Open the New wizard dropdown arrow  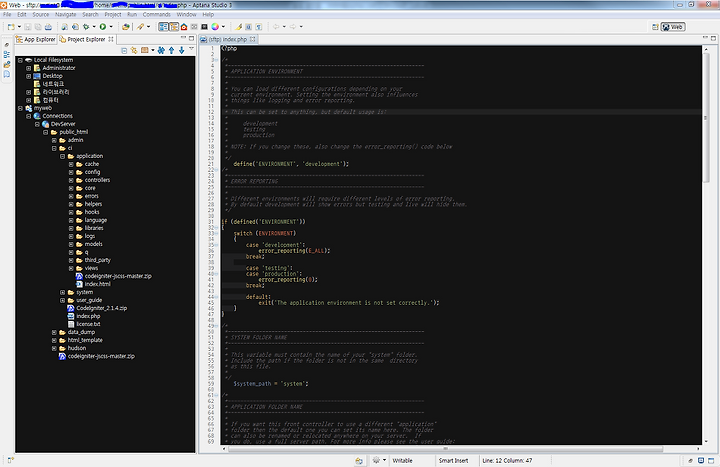[19, 27]
